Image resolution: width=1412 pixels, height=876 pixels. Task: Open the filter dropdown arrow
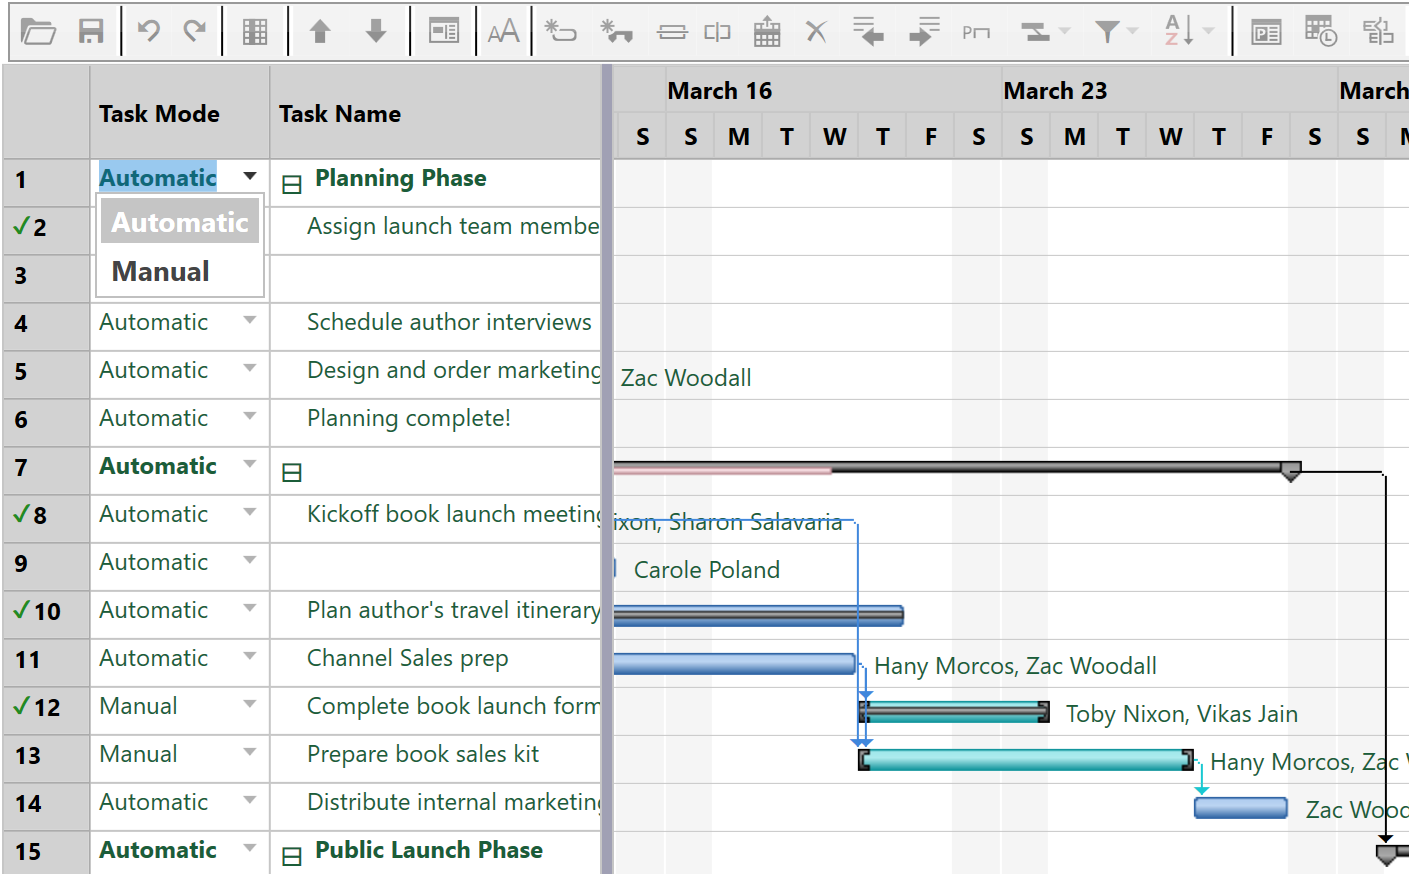(x=1131, y=31)
